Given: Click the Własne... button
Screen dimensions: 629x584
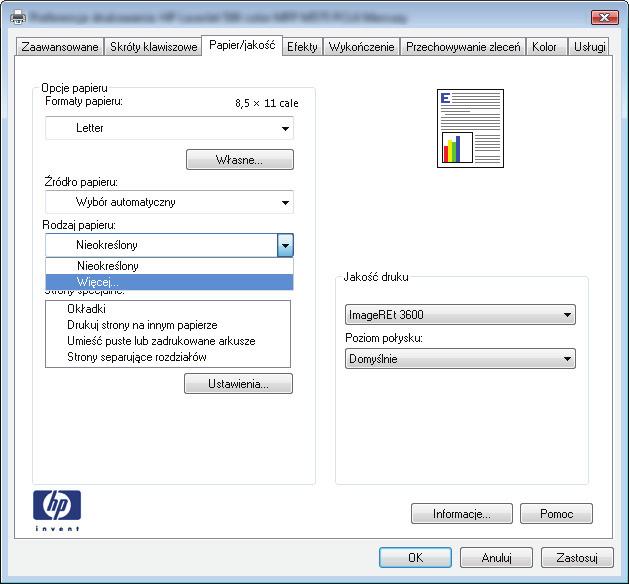Looking at the screenshot, I should pyautogui.click(x=240, y=160).
